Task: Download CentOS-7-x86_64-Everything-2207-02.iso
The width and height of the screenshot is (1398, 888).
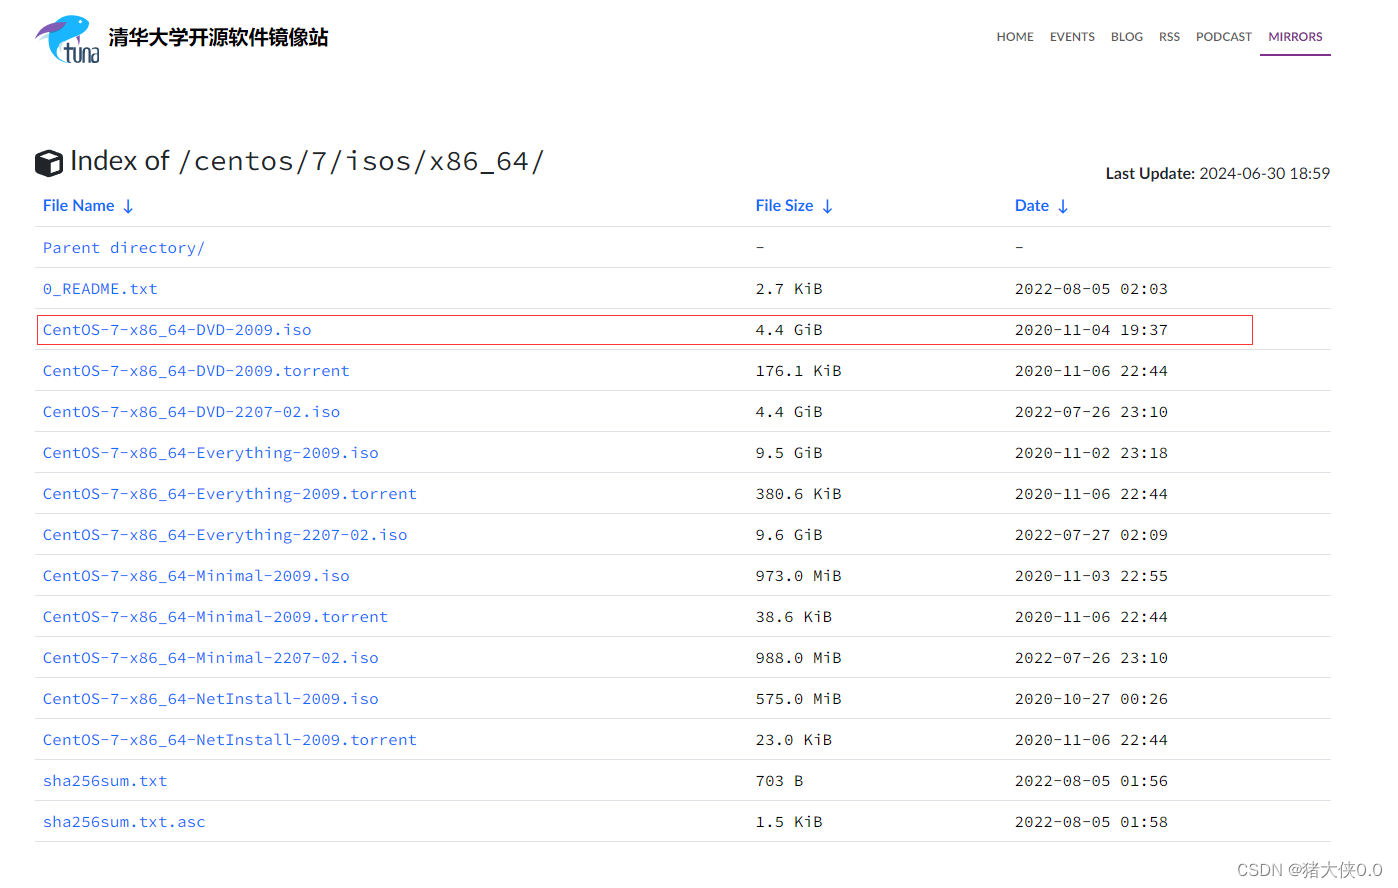Action: (x=225, y=535)
